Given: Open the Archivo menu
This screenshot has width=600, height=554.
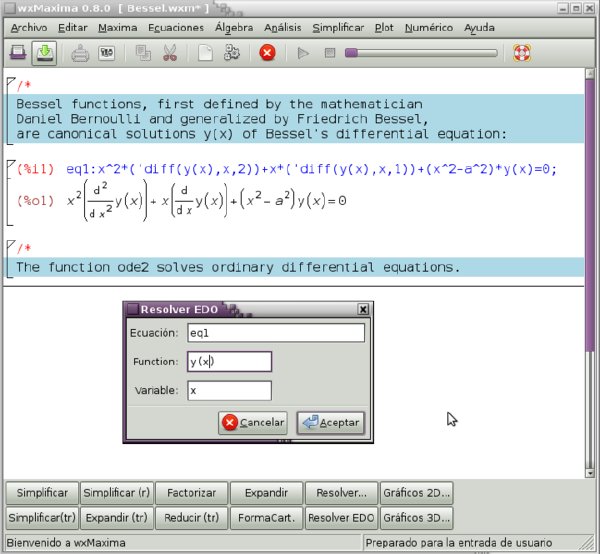Looking at the screenshot, I should click(29, 28).
